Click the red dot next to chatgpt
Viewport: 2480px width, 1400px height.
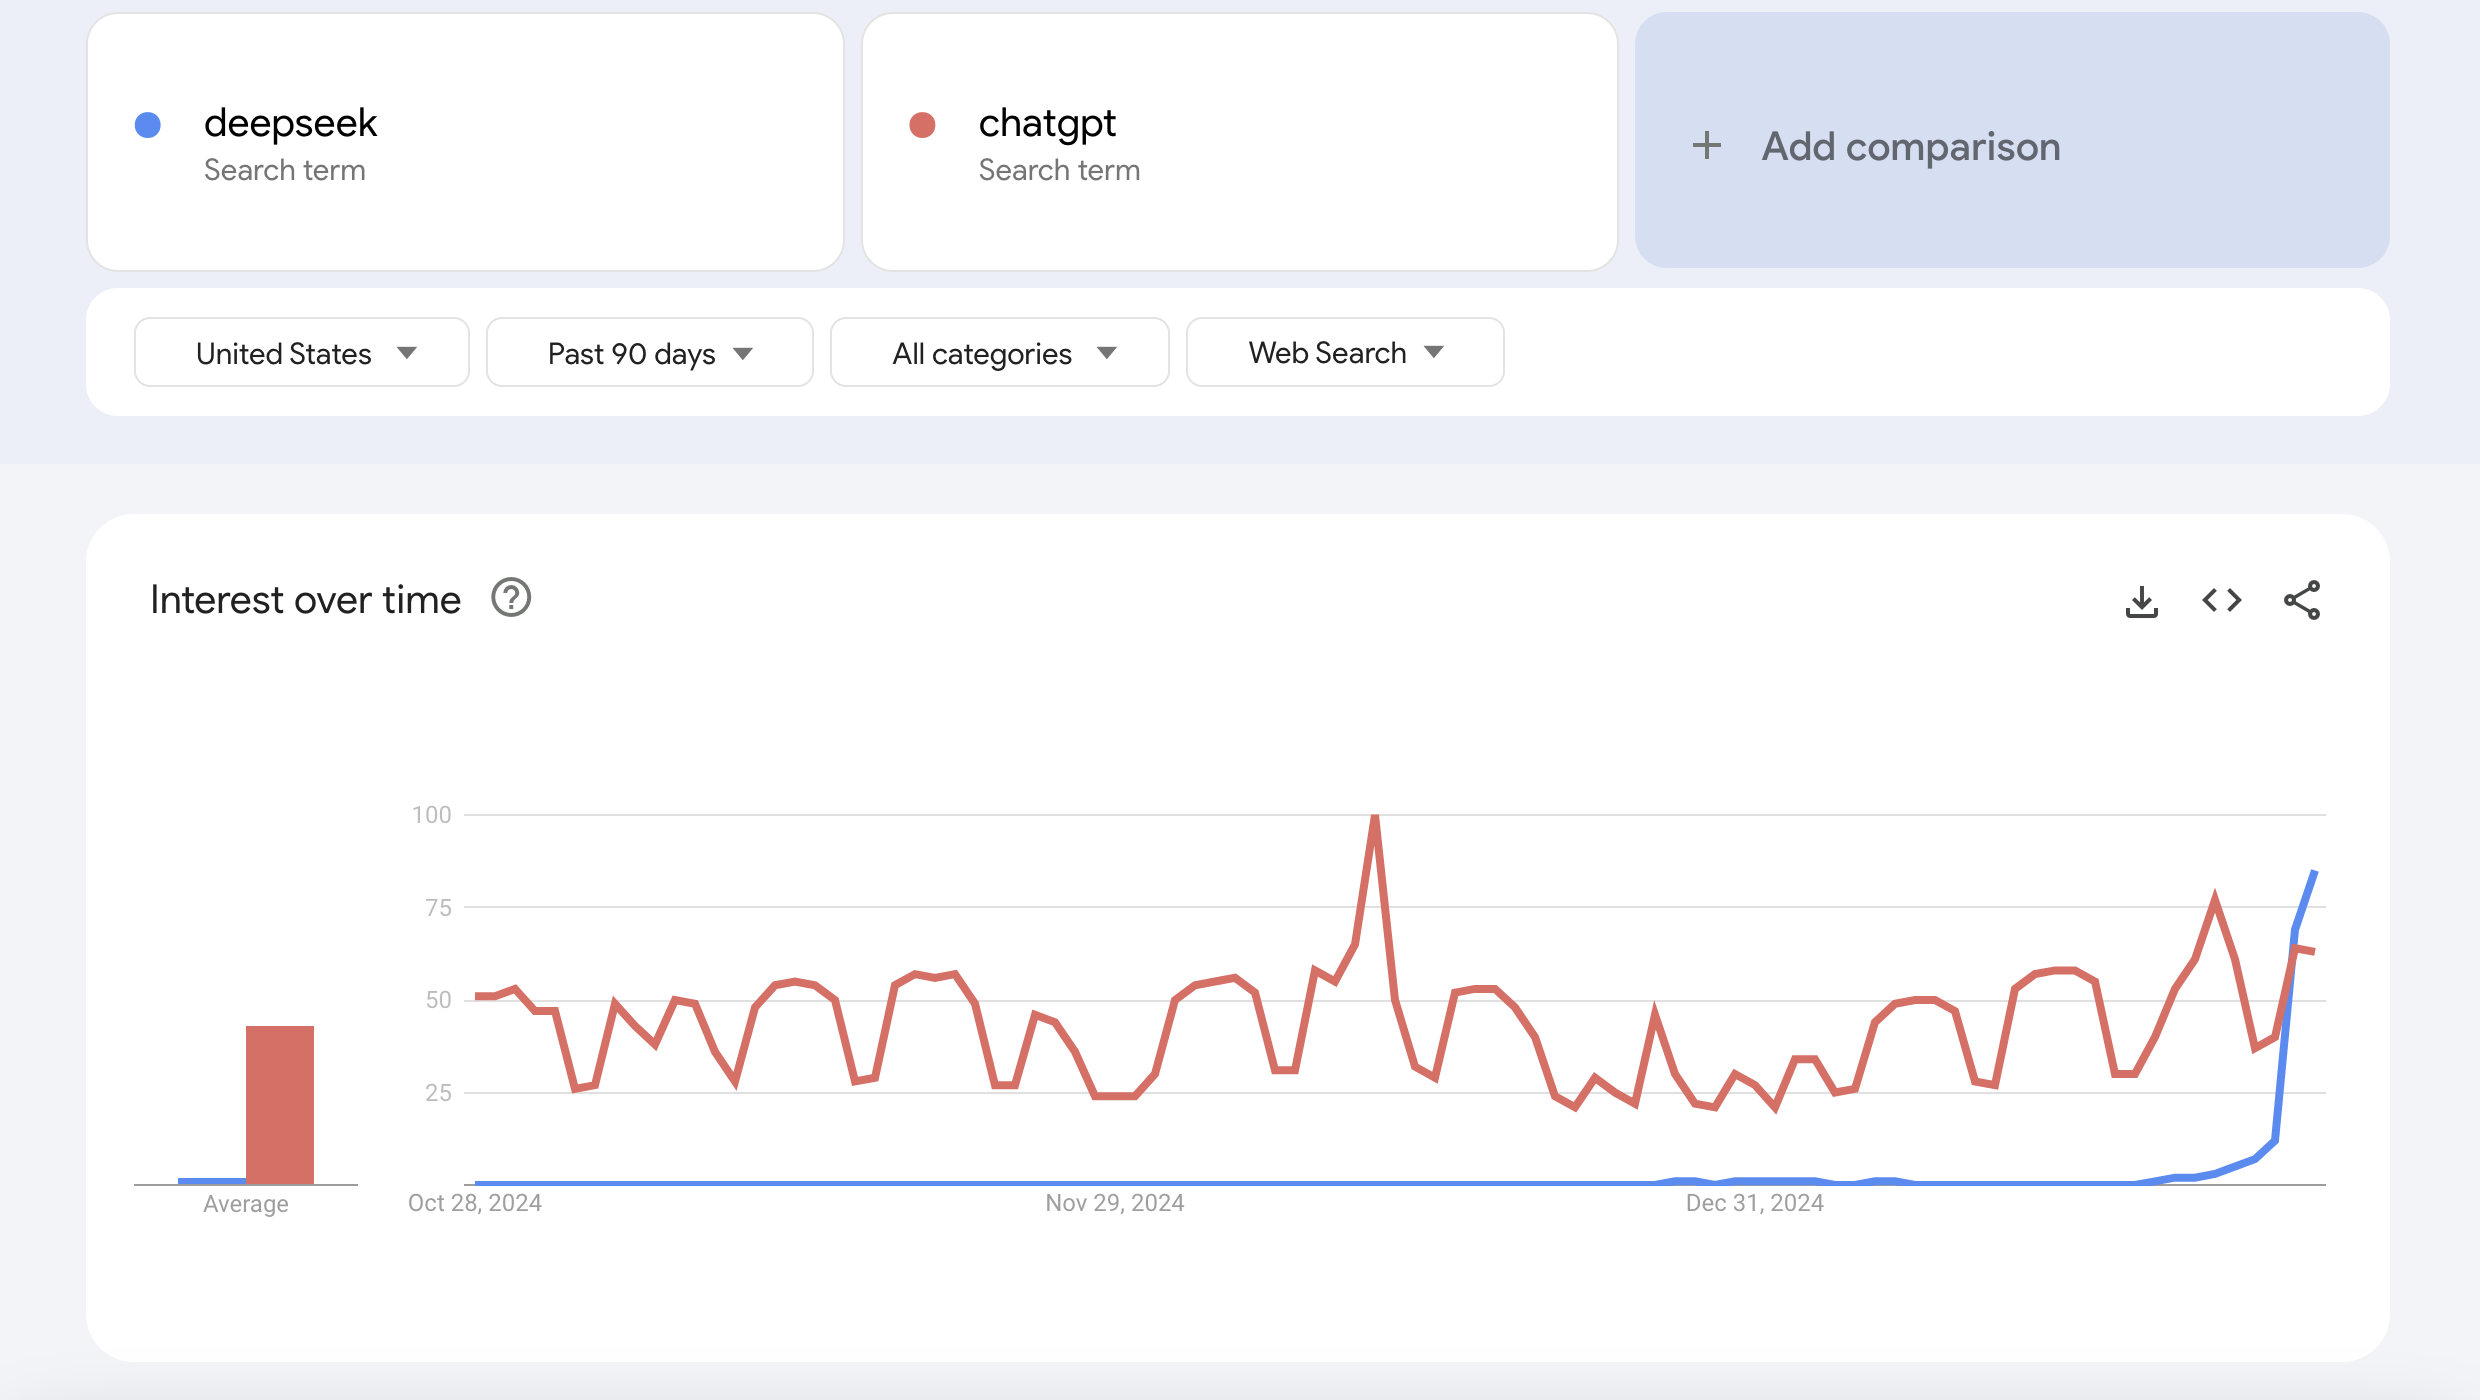point(920,124)
